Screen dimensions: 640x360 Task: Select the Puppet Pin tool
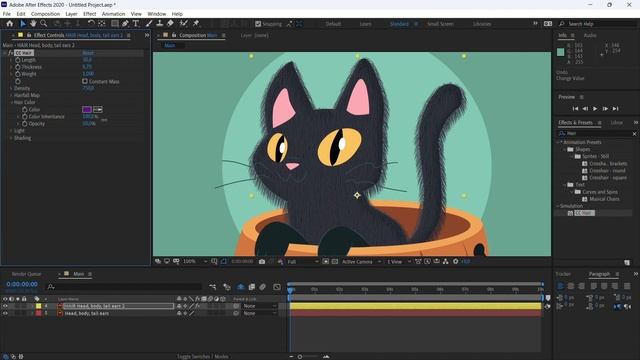pos(196,24)
